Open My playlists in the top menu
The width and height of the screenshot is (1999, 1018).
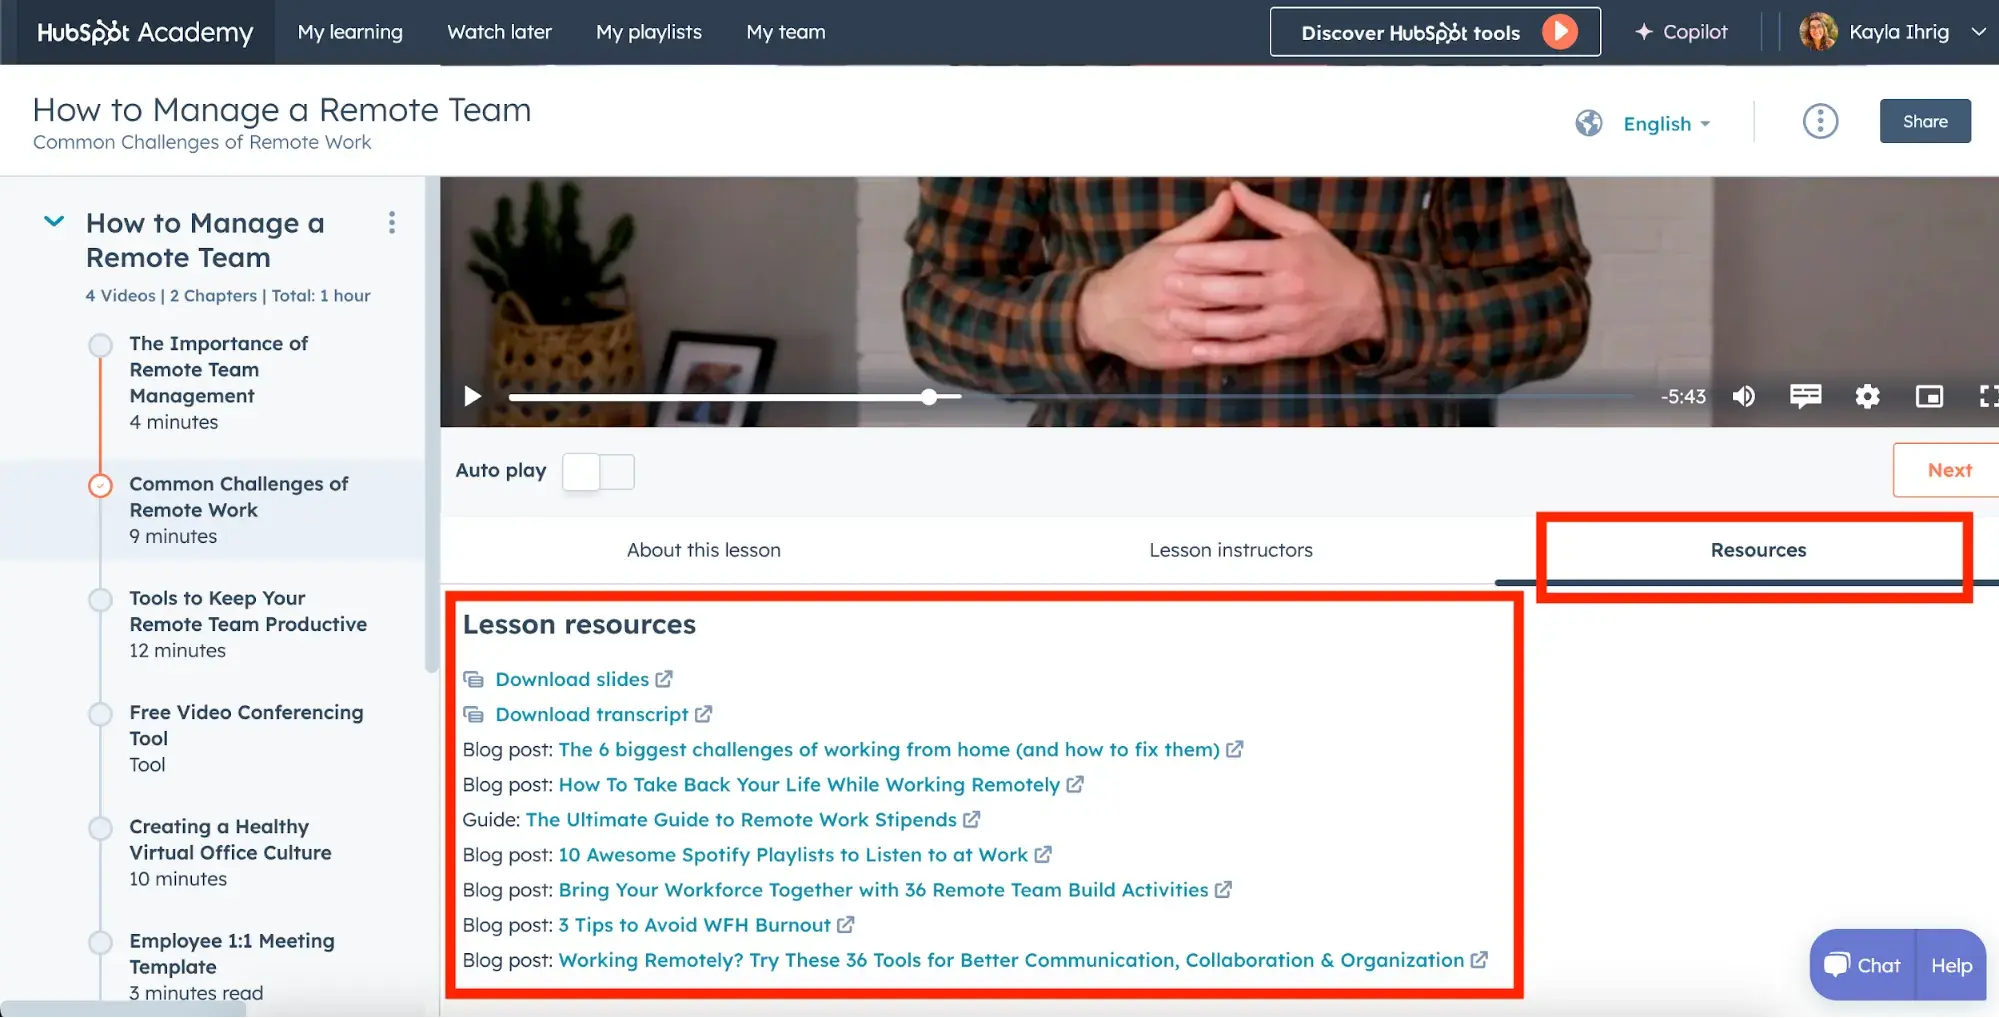pyautogui.click(x=648, y=32)
